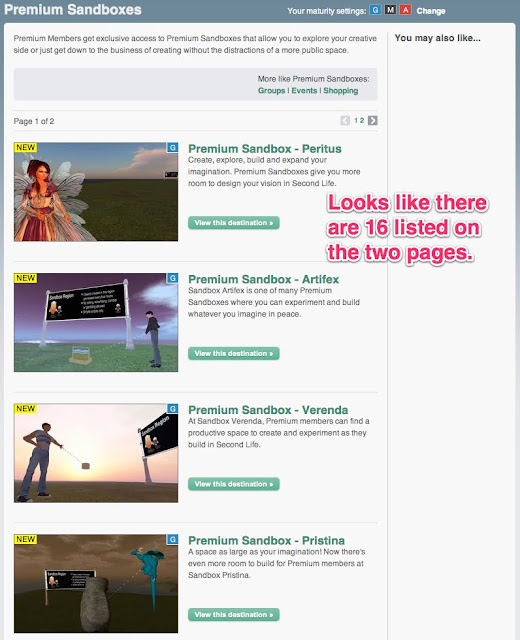Open Premium Sandbox - Artifex title link
Image resolution: width=520 pixels, height=640 pixels.
coord(263,279)
